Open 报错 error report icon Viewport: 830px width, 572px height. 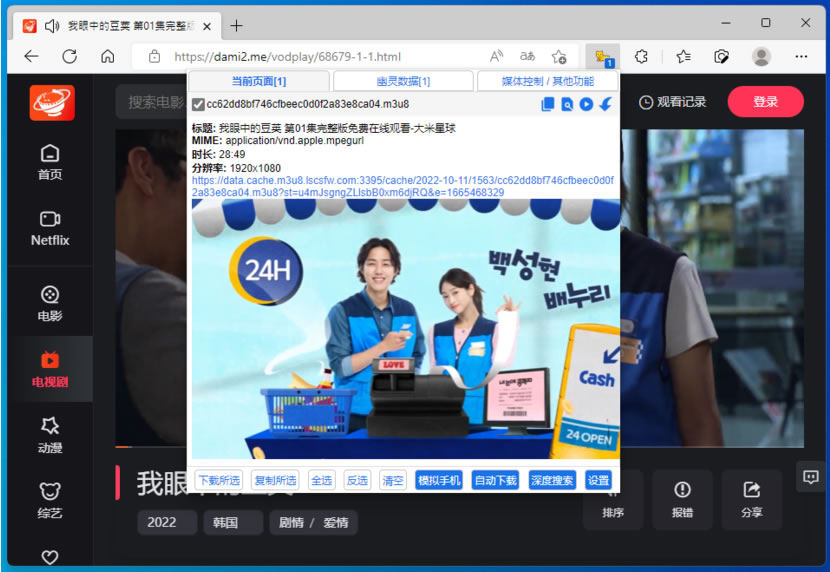[x=682, y=499]
